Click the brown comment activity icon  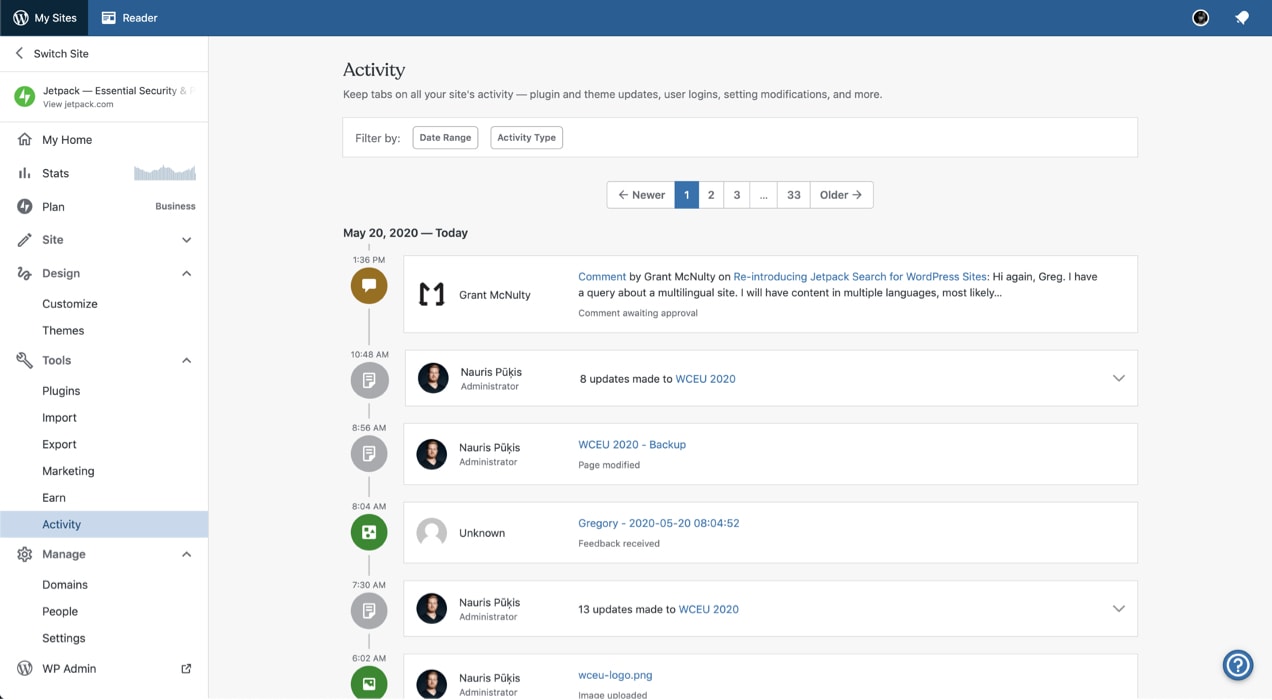[x=369, y=286]
